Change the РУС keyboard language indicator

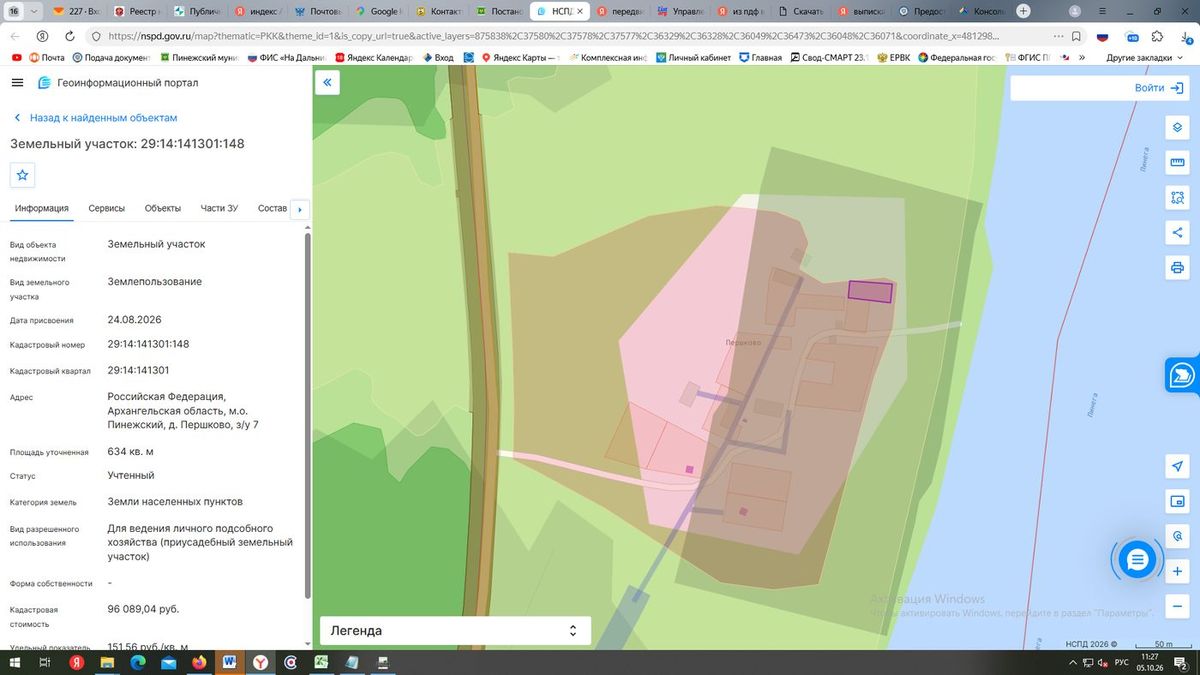pyautogui.click(x=1122, y=662)
